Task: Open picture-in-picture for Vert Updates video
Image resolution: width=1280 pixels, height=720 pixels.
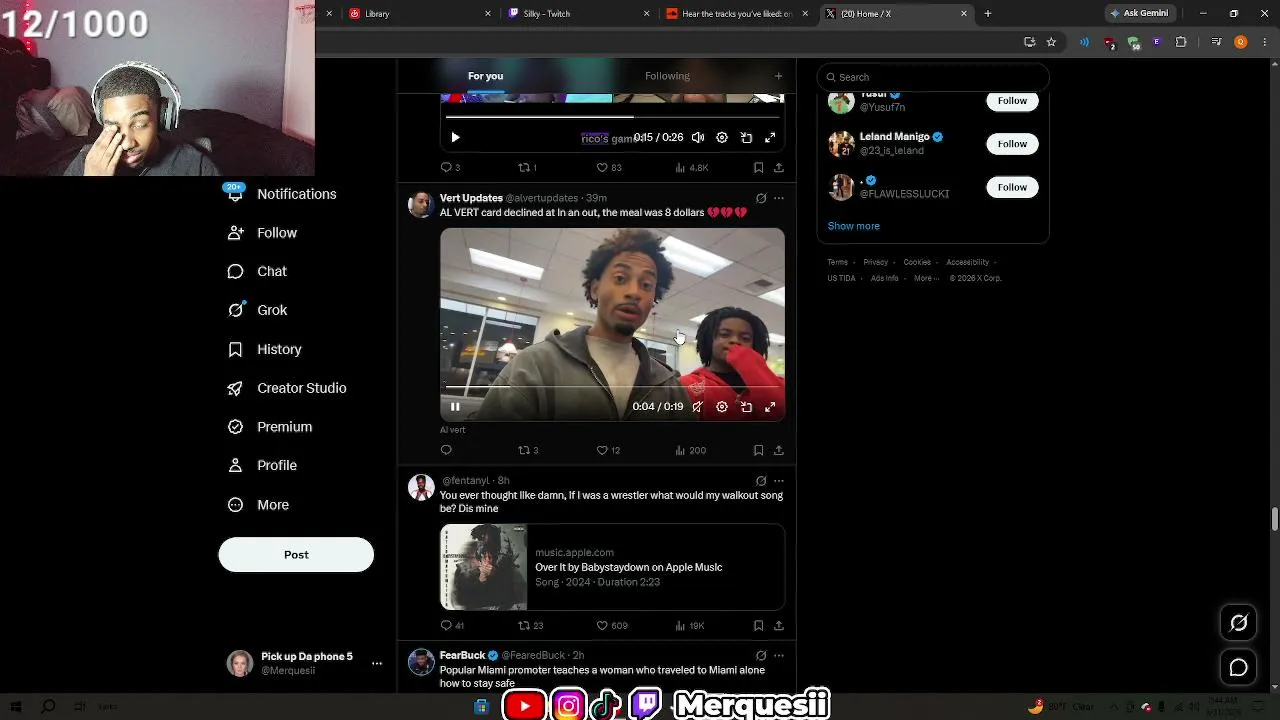Action: pos(746,407)
